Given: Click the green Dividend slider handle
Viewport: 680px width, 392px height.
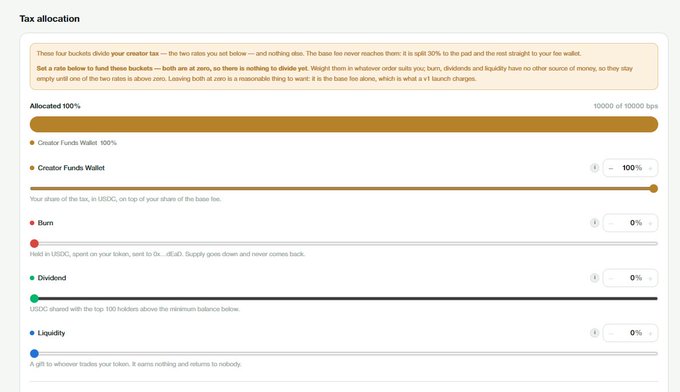Looking at the screenshot, I should tap(34, 299).
